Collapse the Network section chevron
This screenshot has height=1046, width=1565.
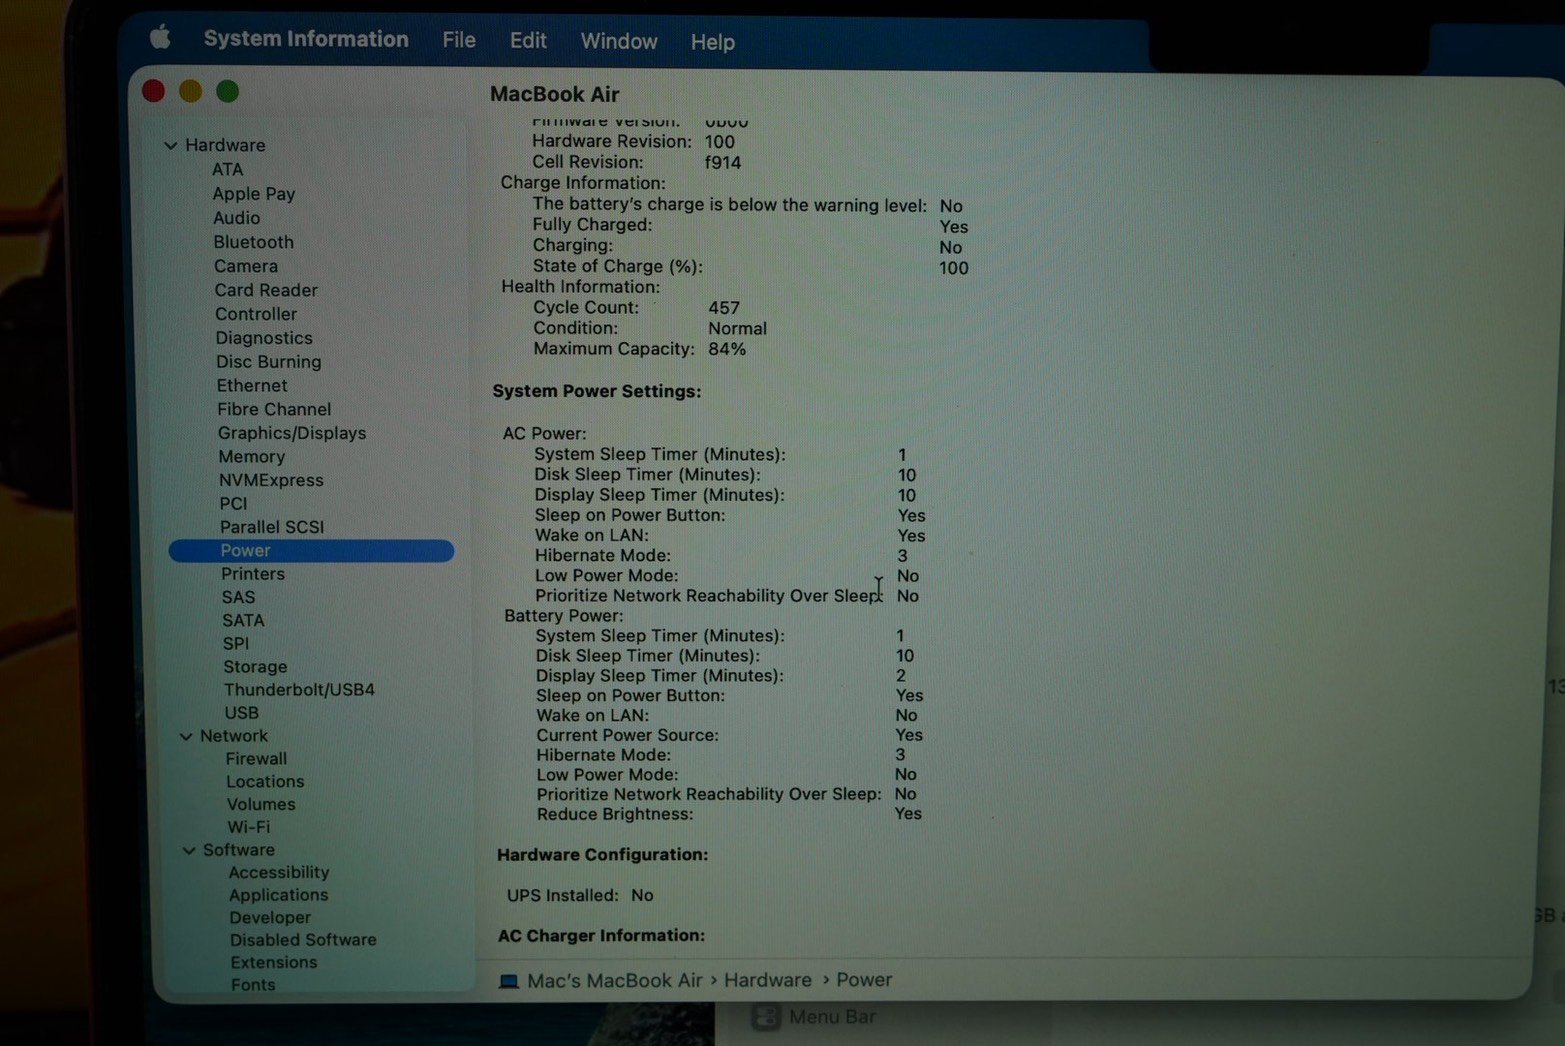186,736
